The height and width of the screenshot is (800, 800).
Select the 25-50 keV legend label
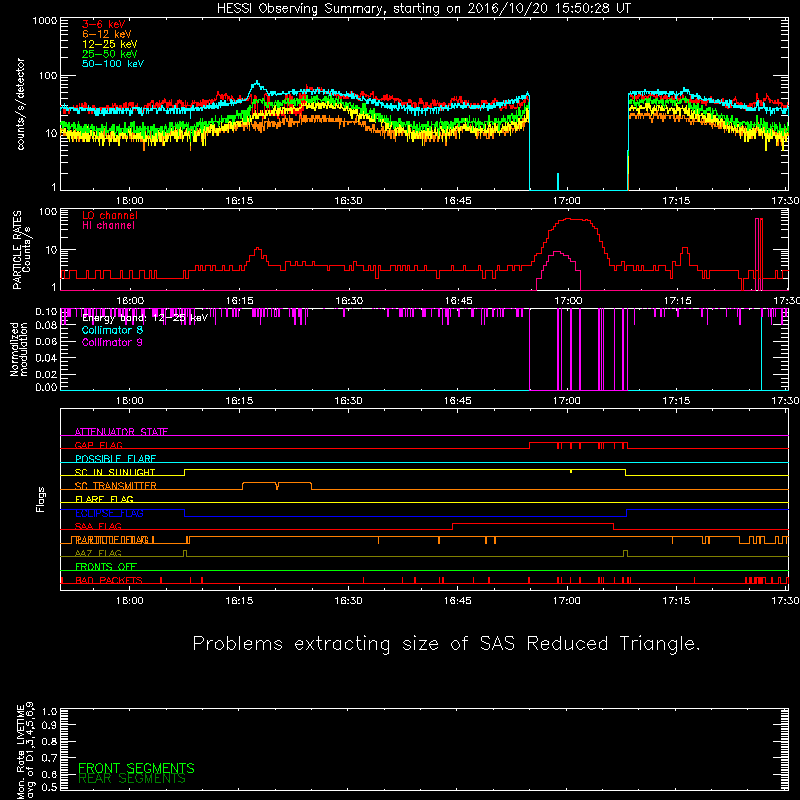[110, 54]
